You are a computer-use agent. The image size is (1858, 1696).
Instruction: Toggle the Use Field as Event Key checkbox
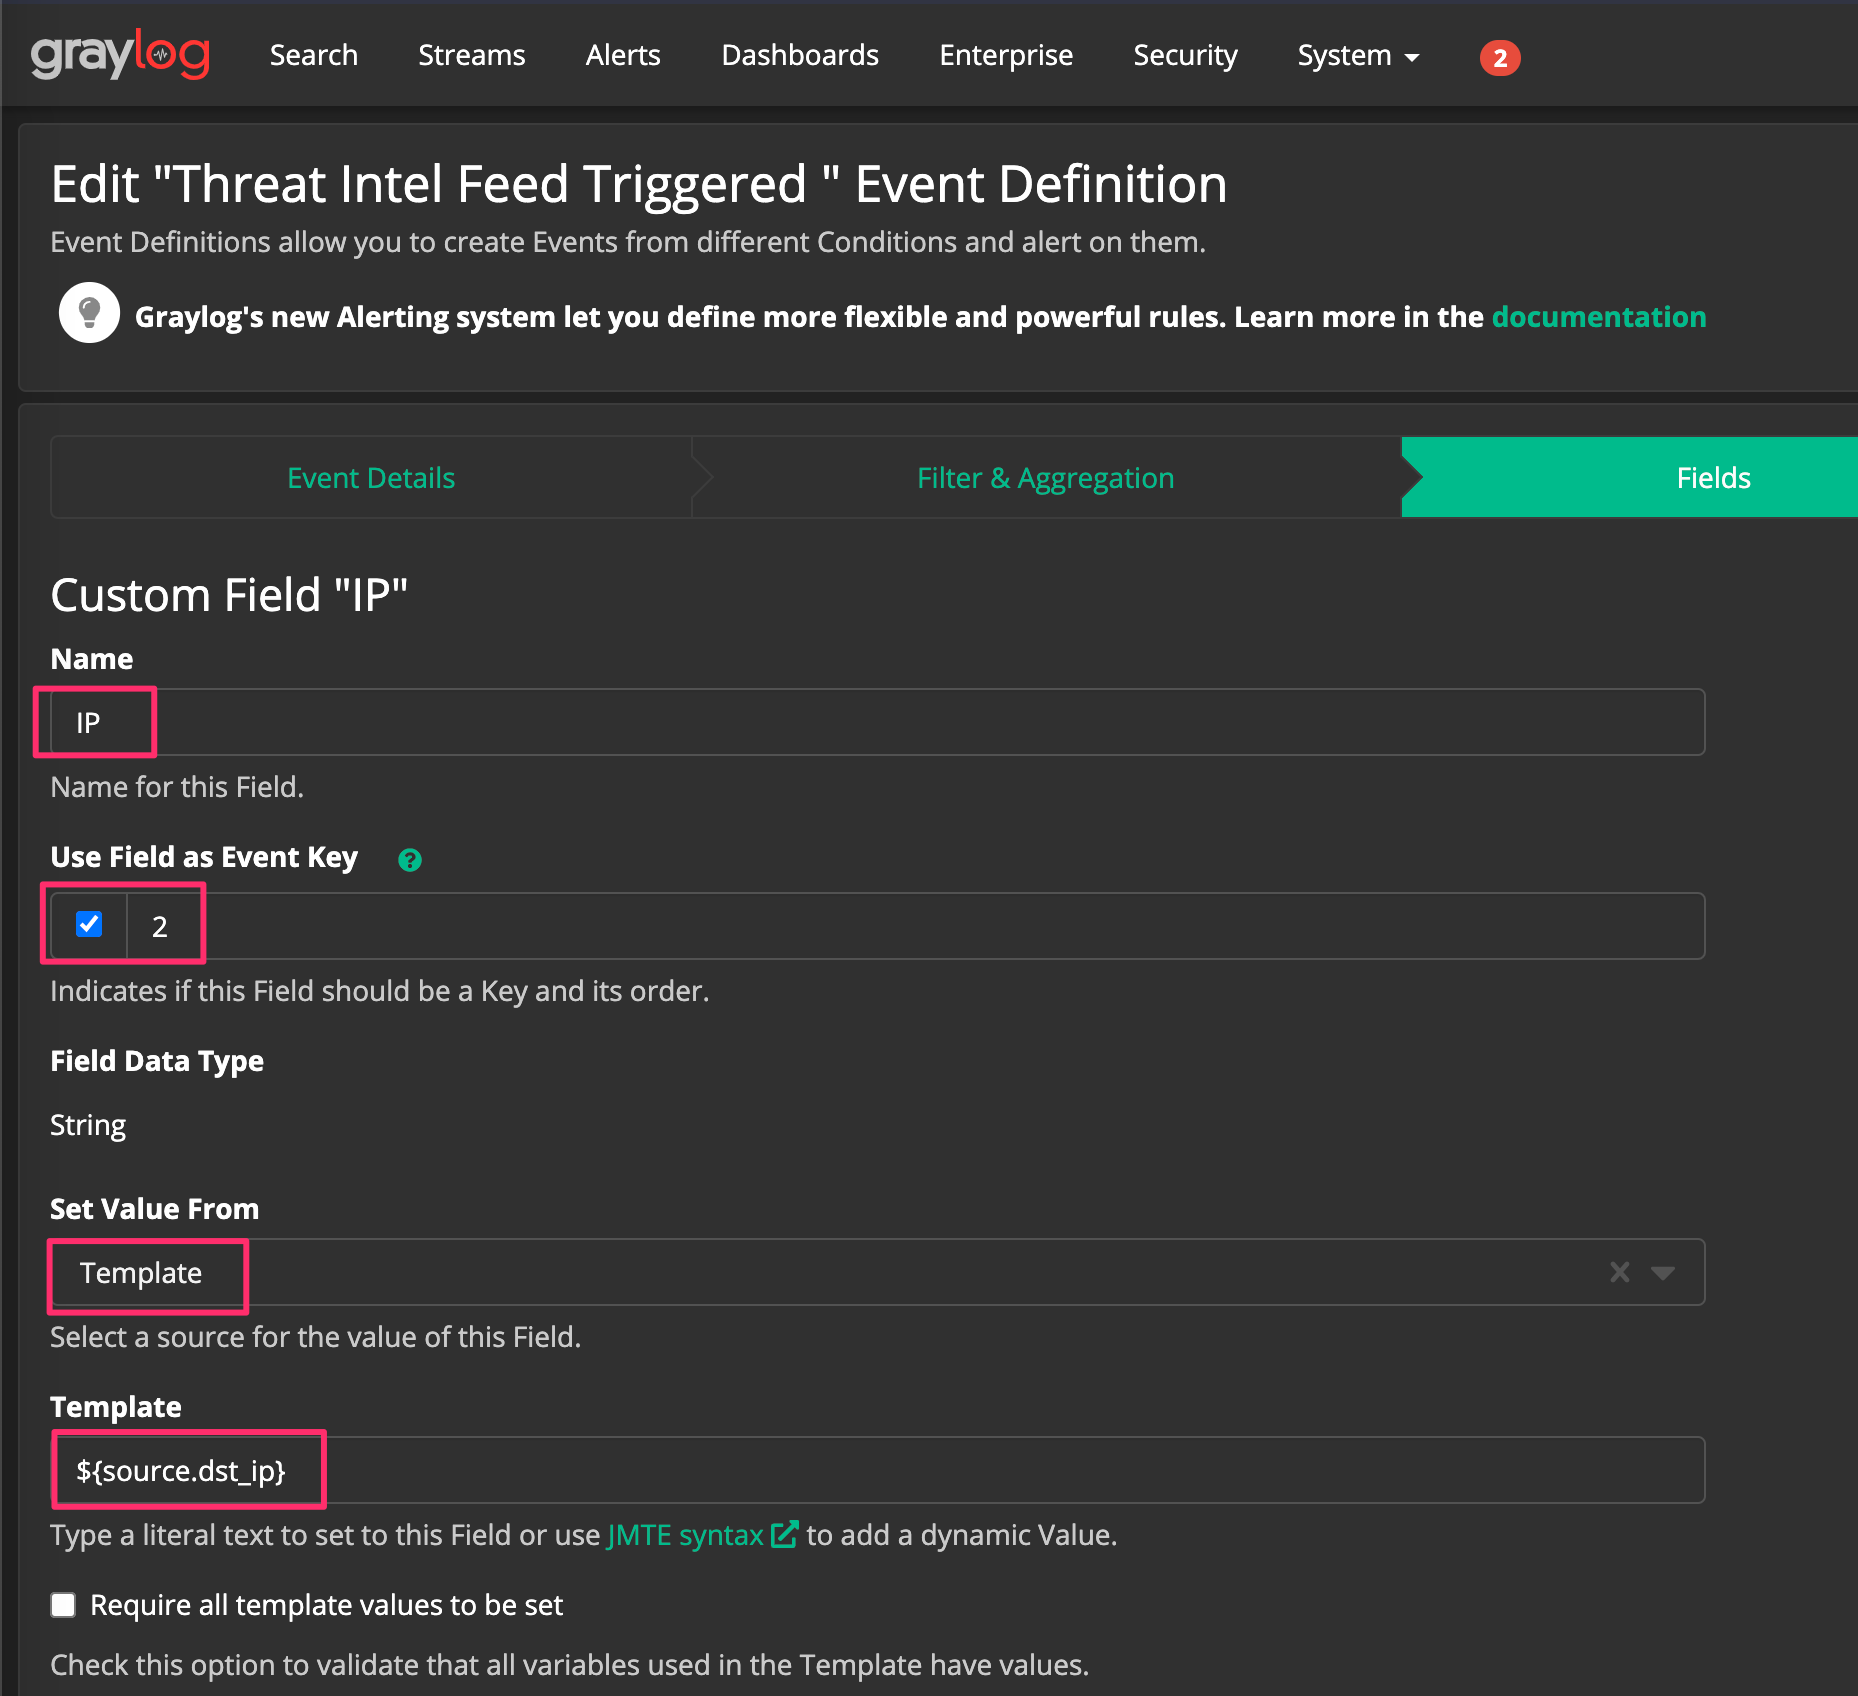click(88, 925)
